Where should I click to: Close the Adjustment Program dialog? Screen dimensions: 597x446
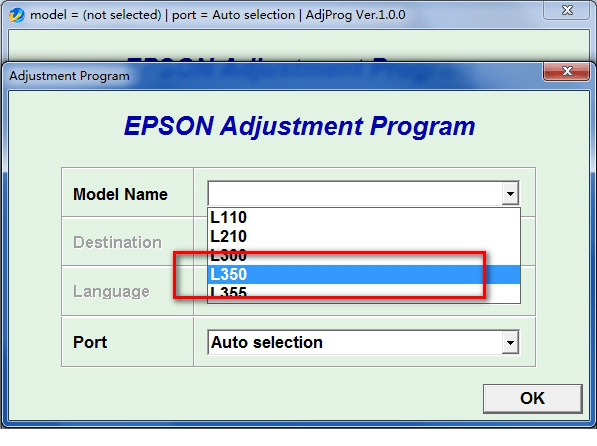coord(567,71)
